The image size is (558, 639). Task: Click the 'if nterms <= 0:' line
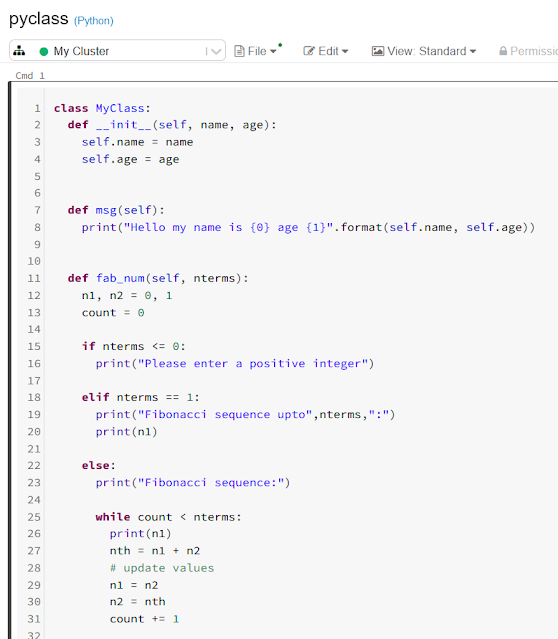tap(134, 346)
